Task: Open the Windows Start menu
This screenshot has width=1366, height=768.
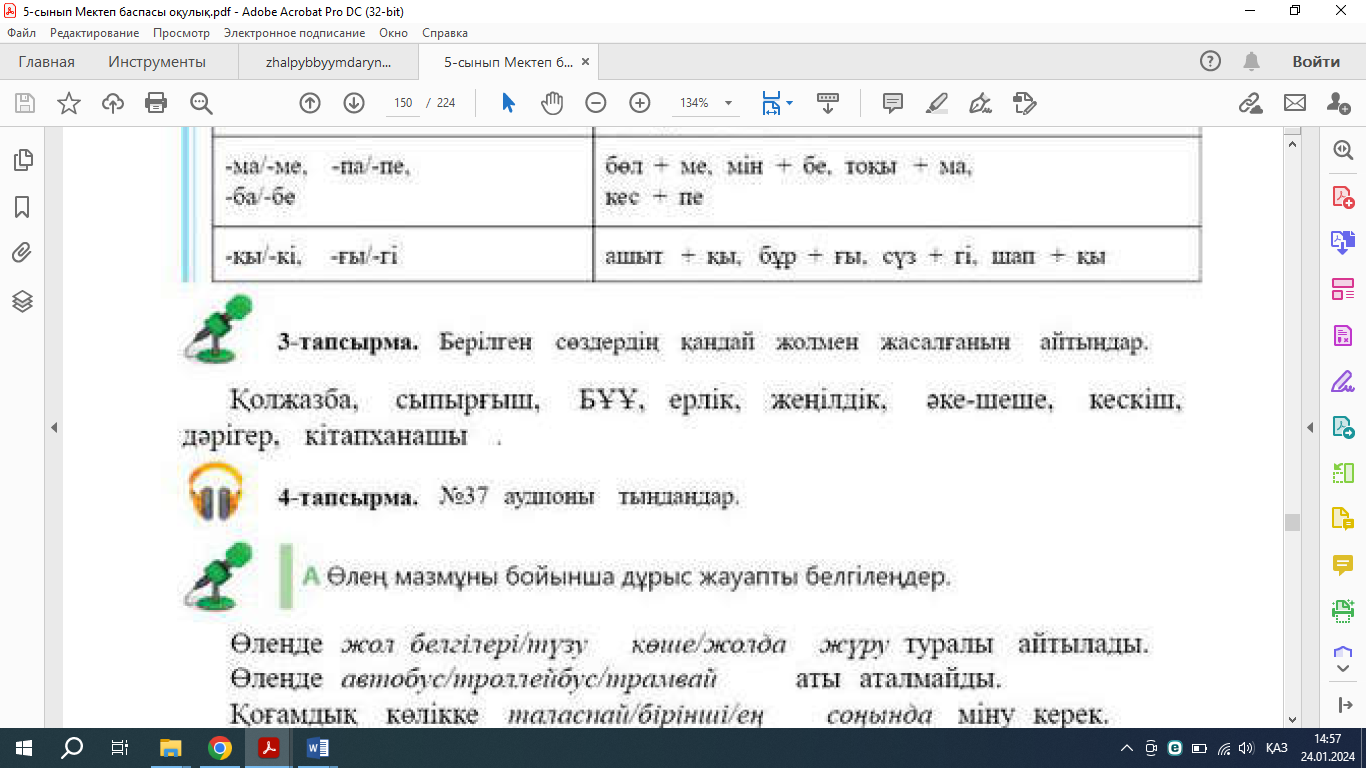Action: 23,747
